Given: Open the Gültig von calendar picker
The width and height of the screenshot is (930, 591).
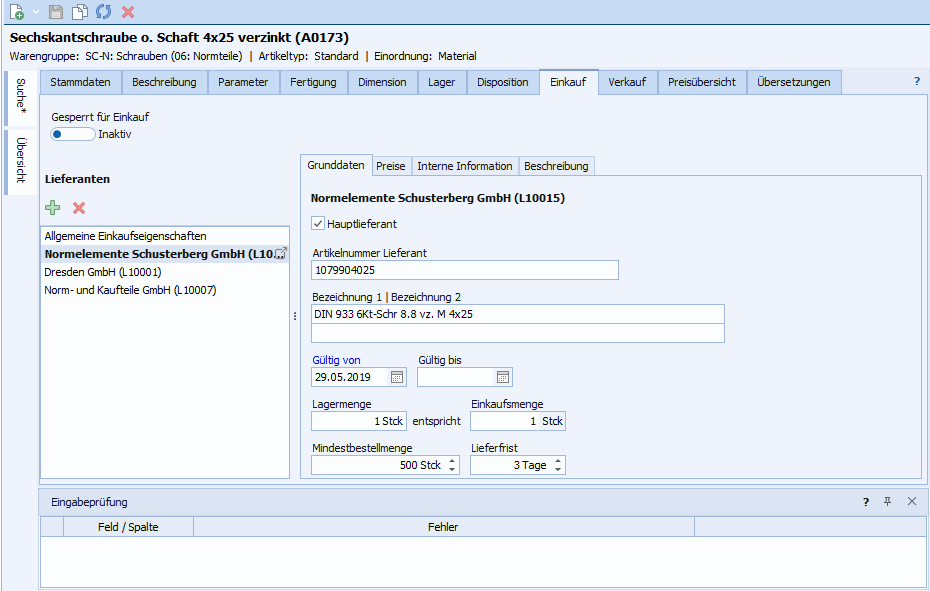Looking at the screenshot, I should (397, 377).
